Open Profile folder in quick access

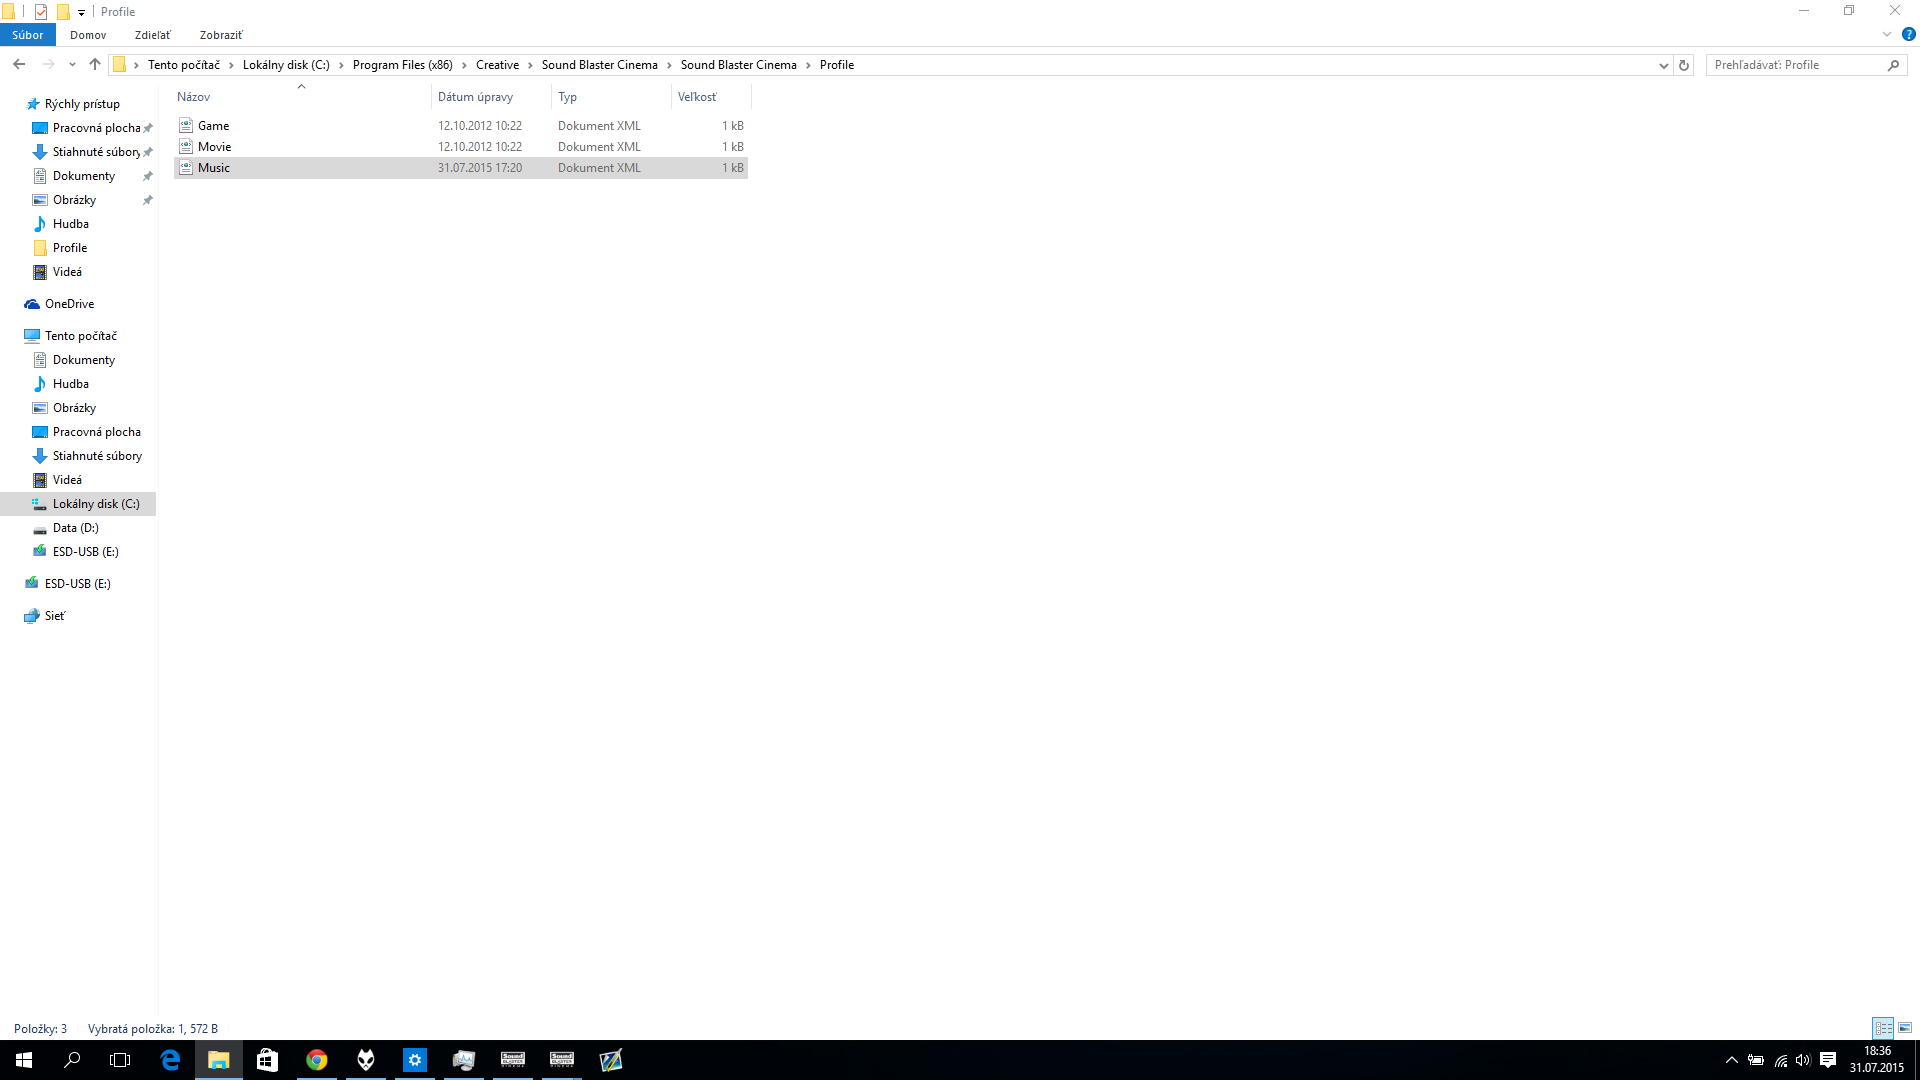(x=70, y=248)
